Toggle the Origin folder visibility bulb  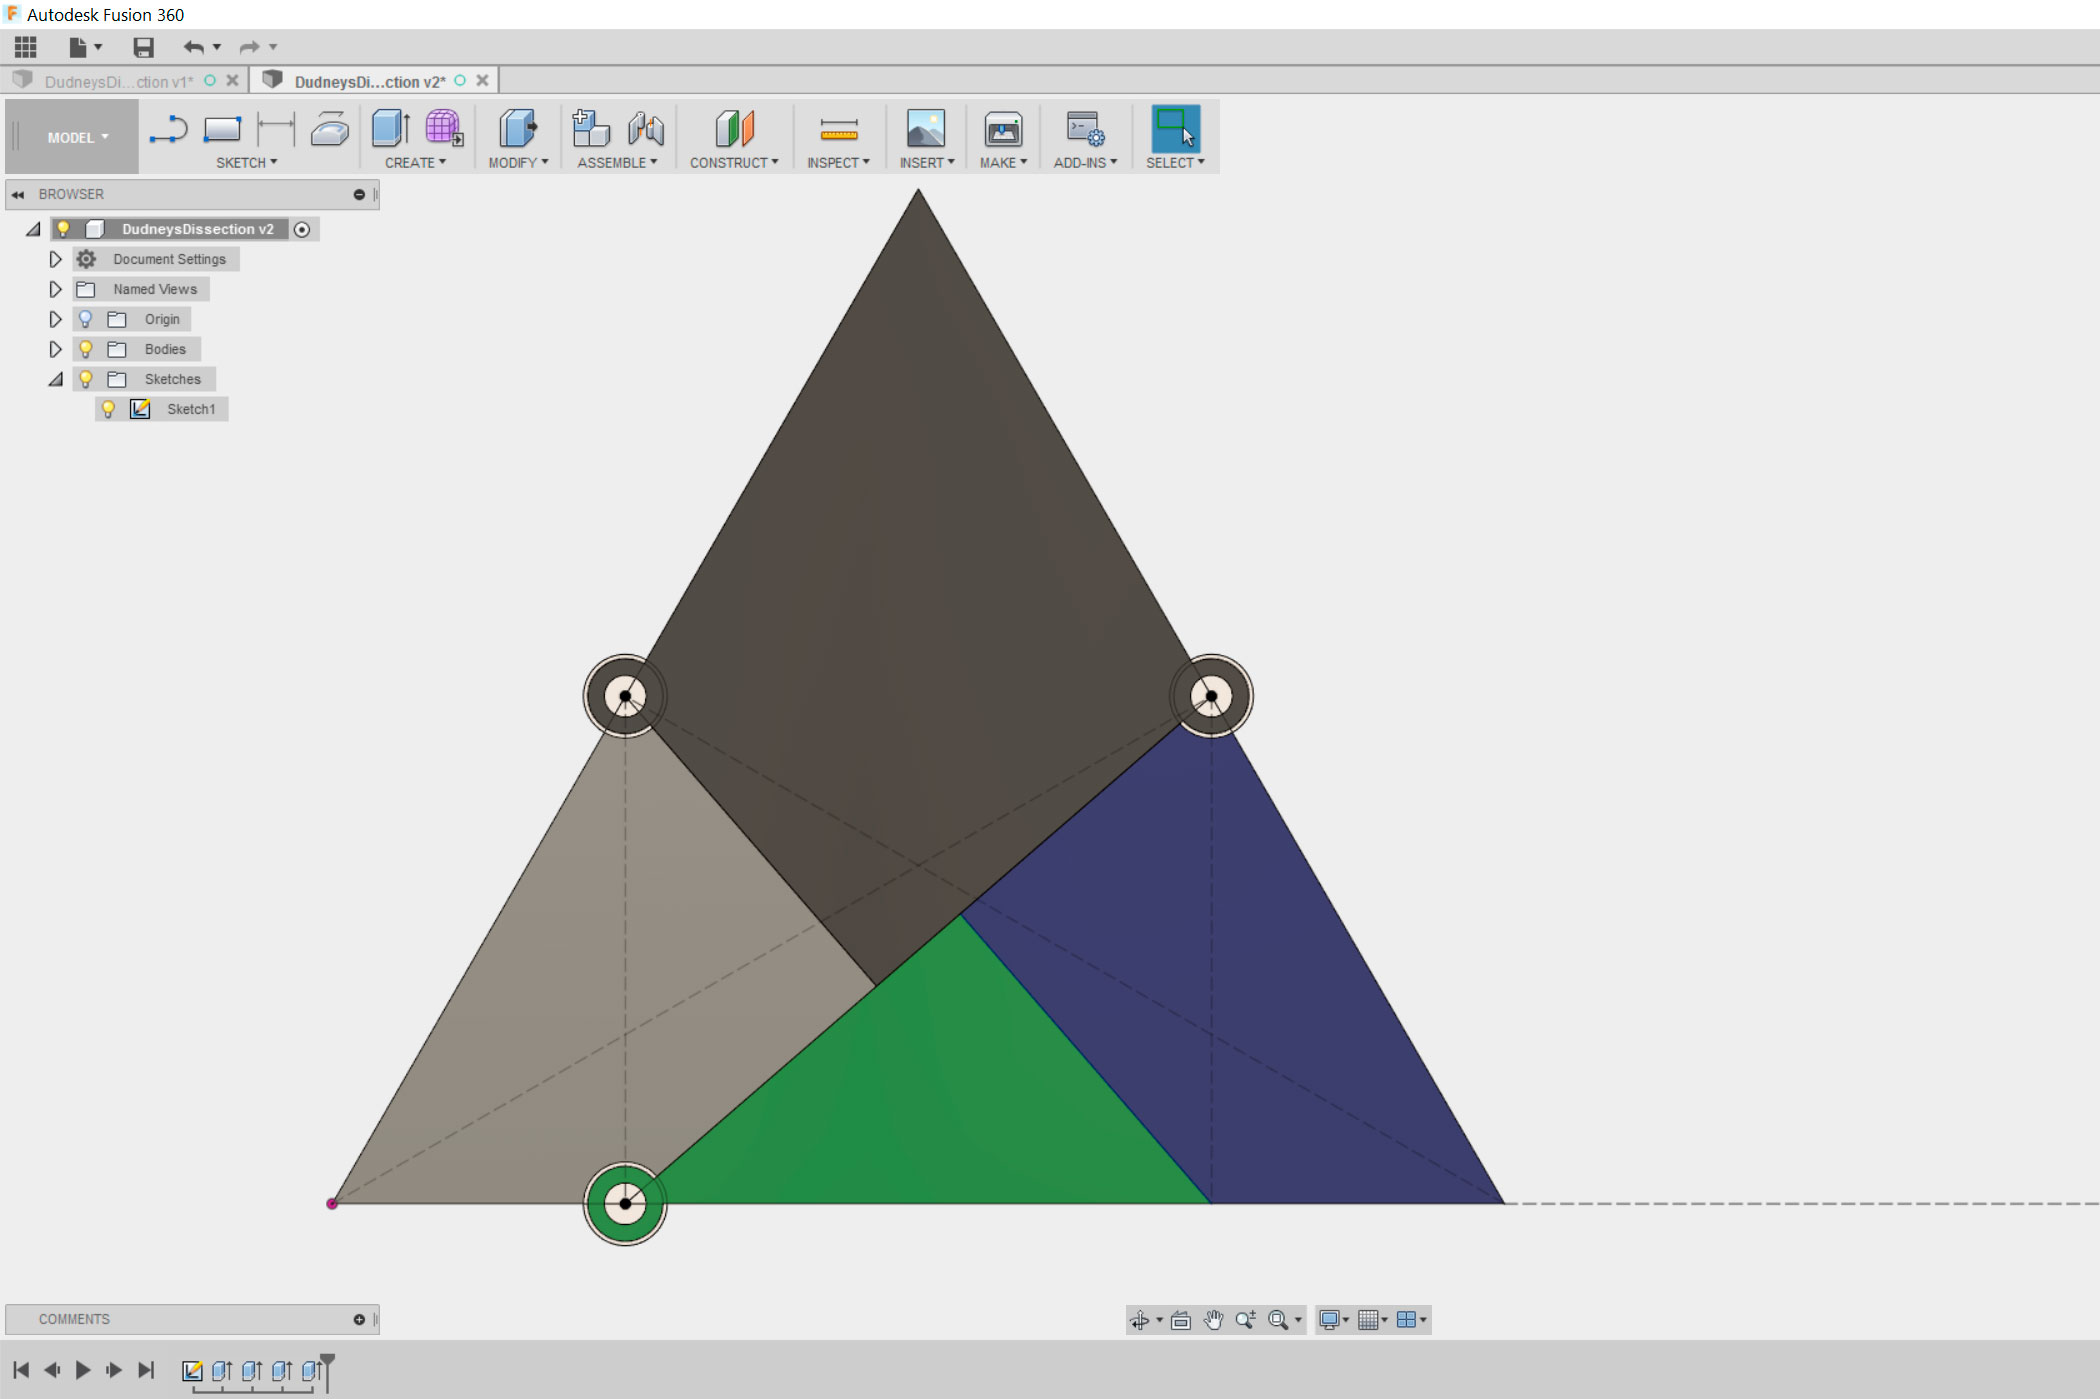pos(86,319)
